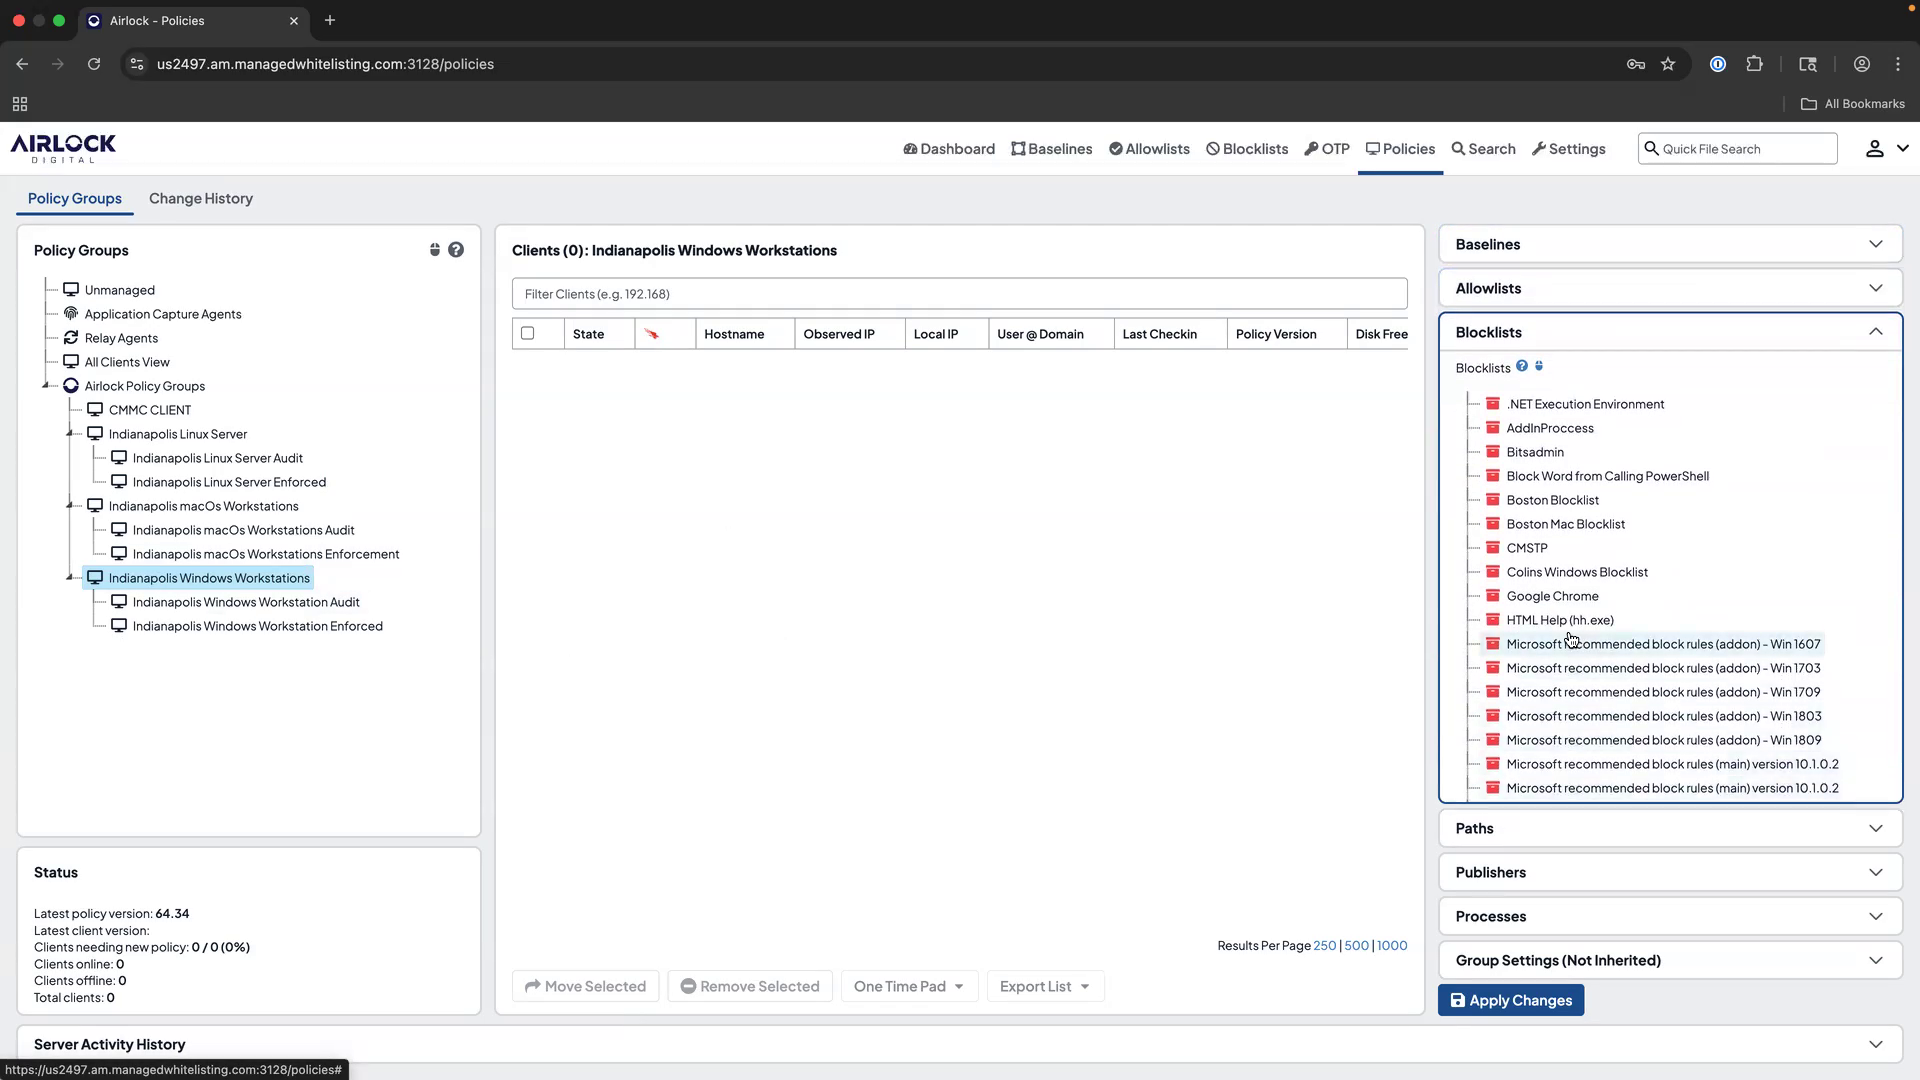Open the One Time Pad dropdown
Image resolution: width=1920 pixels, height=1080 pixels.
[x=908, y=985]
